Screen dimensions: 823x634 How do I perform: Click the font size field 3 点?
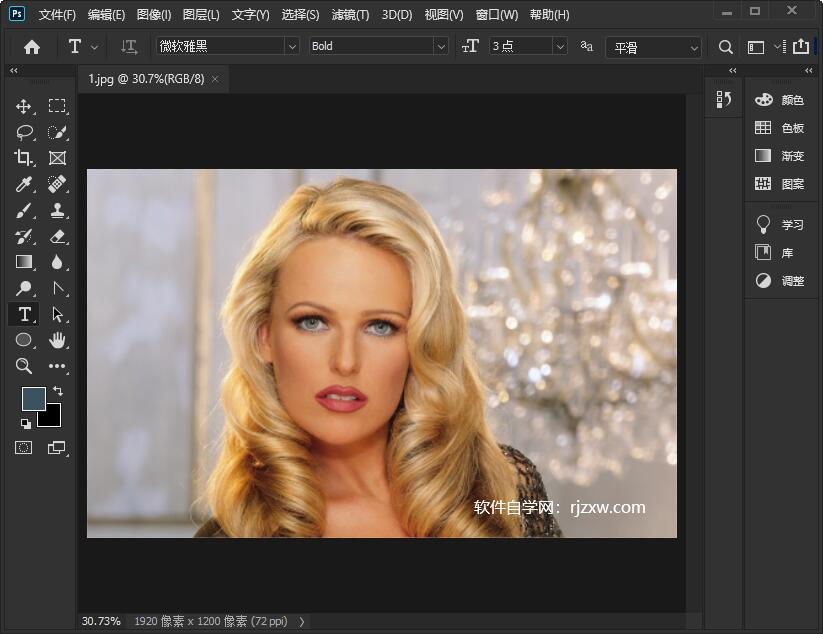[x=521, y=47]
